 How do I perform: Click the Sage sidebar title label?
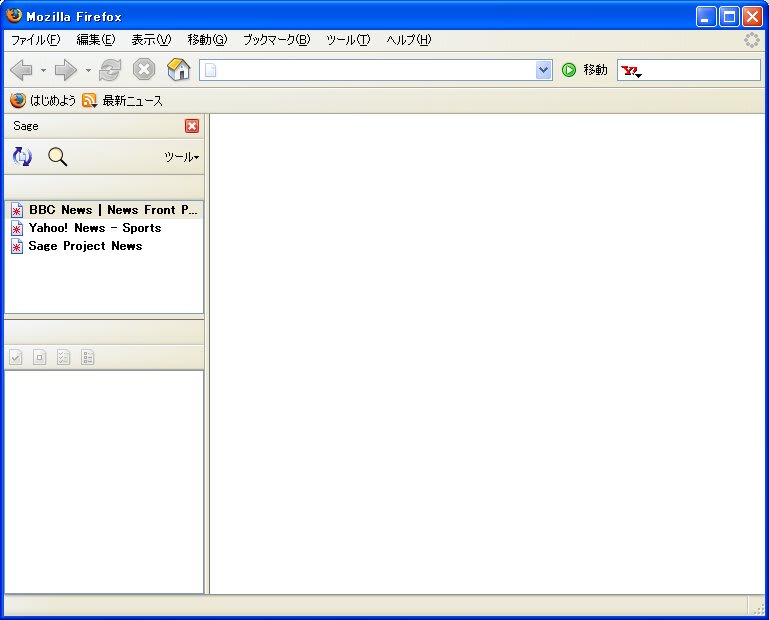pos(26,126)
